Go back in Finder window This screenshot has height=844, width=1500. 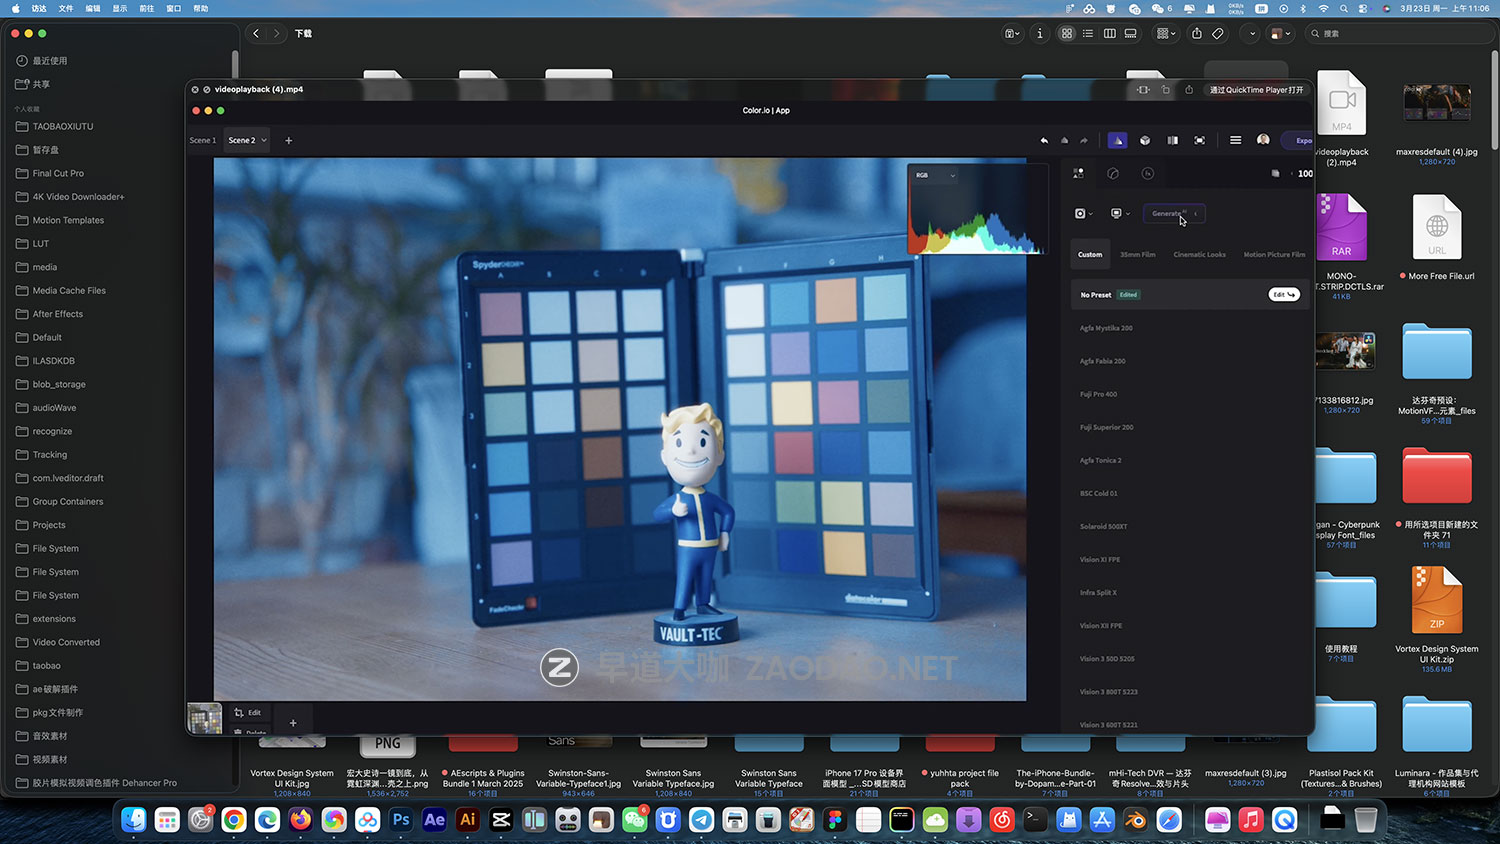(x=256, y=33)
